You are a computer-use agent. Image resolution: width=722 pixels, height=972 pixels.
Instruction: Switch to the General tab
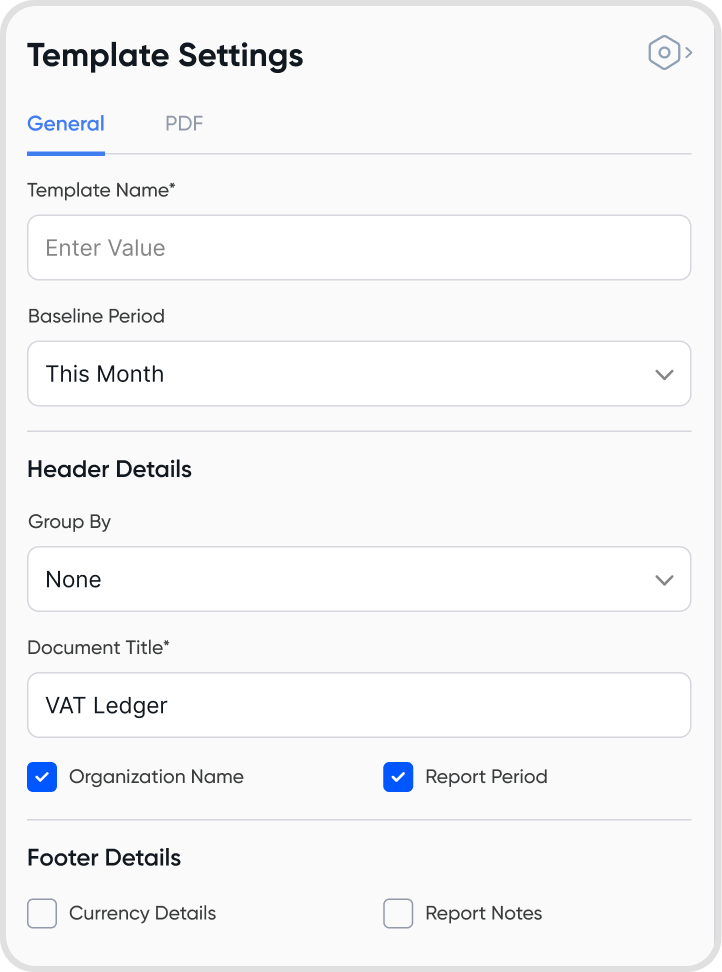pyautogui.click(x=66, y=124)
